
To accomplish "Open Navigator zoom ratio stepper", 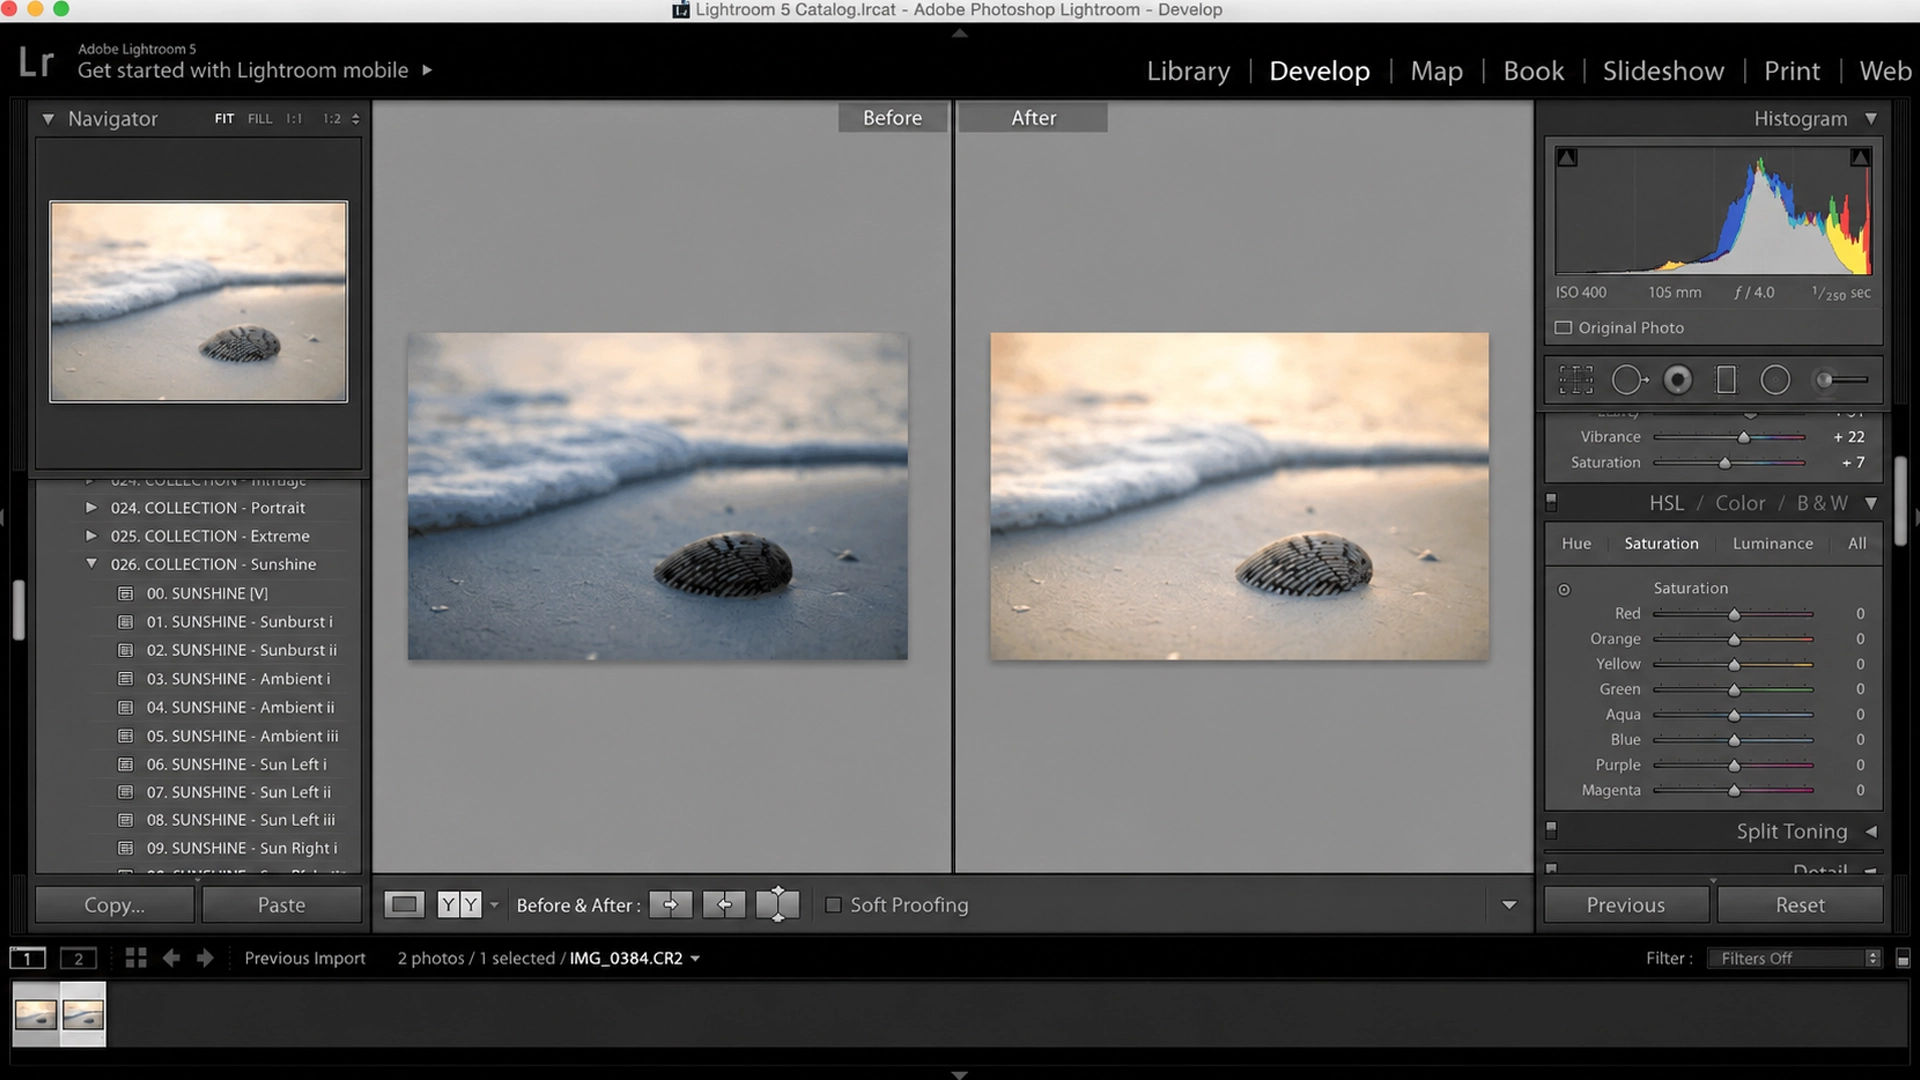I will 355,119.
